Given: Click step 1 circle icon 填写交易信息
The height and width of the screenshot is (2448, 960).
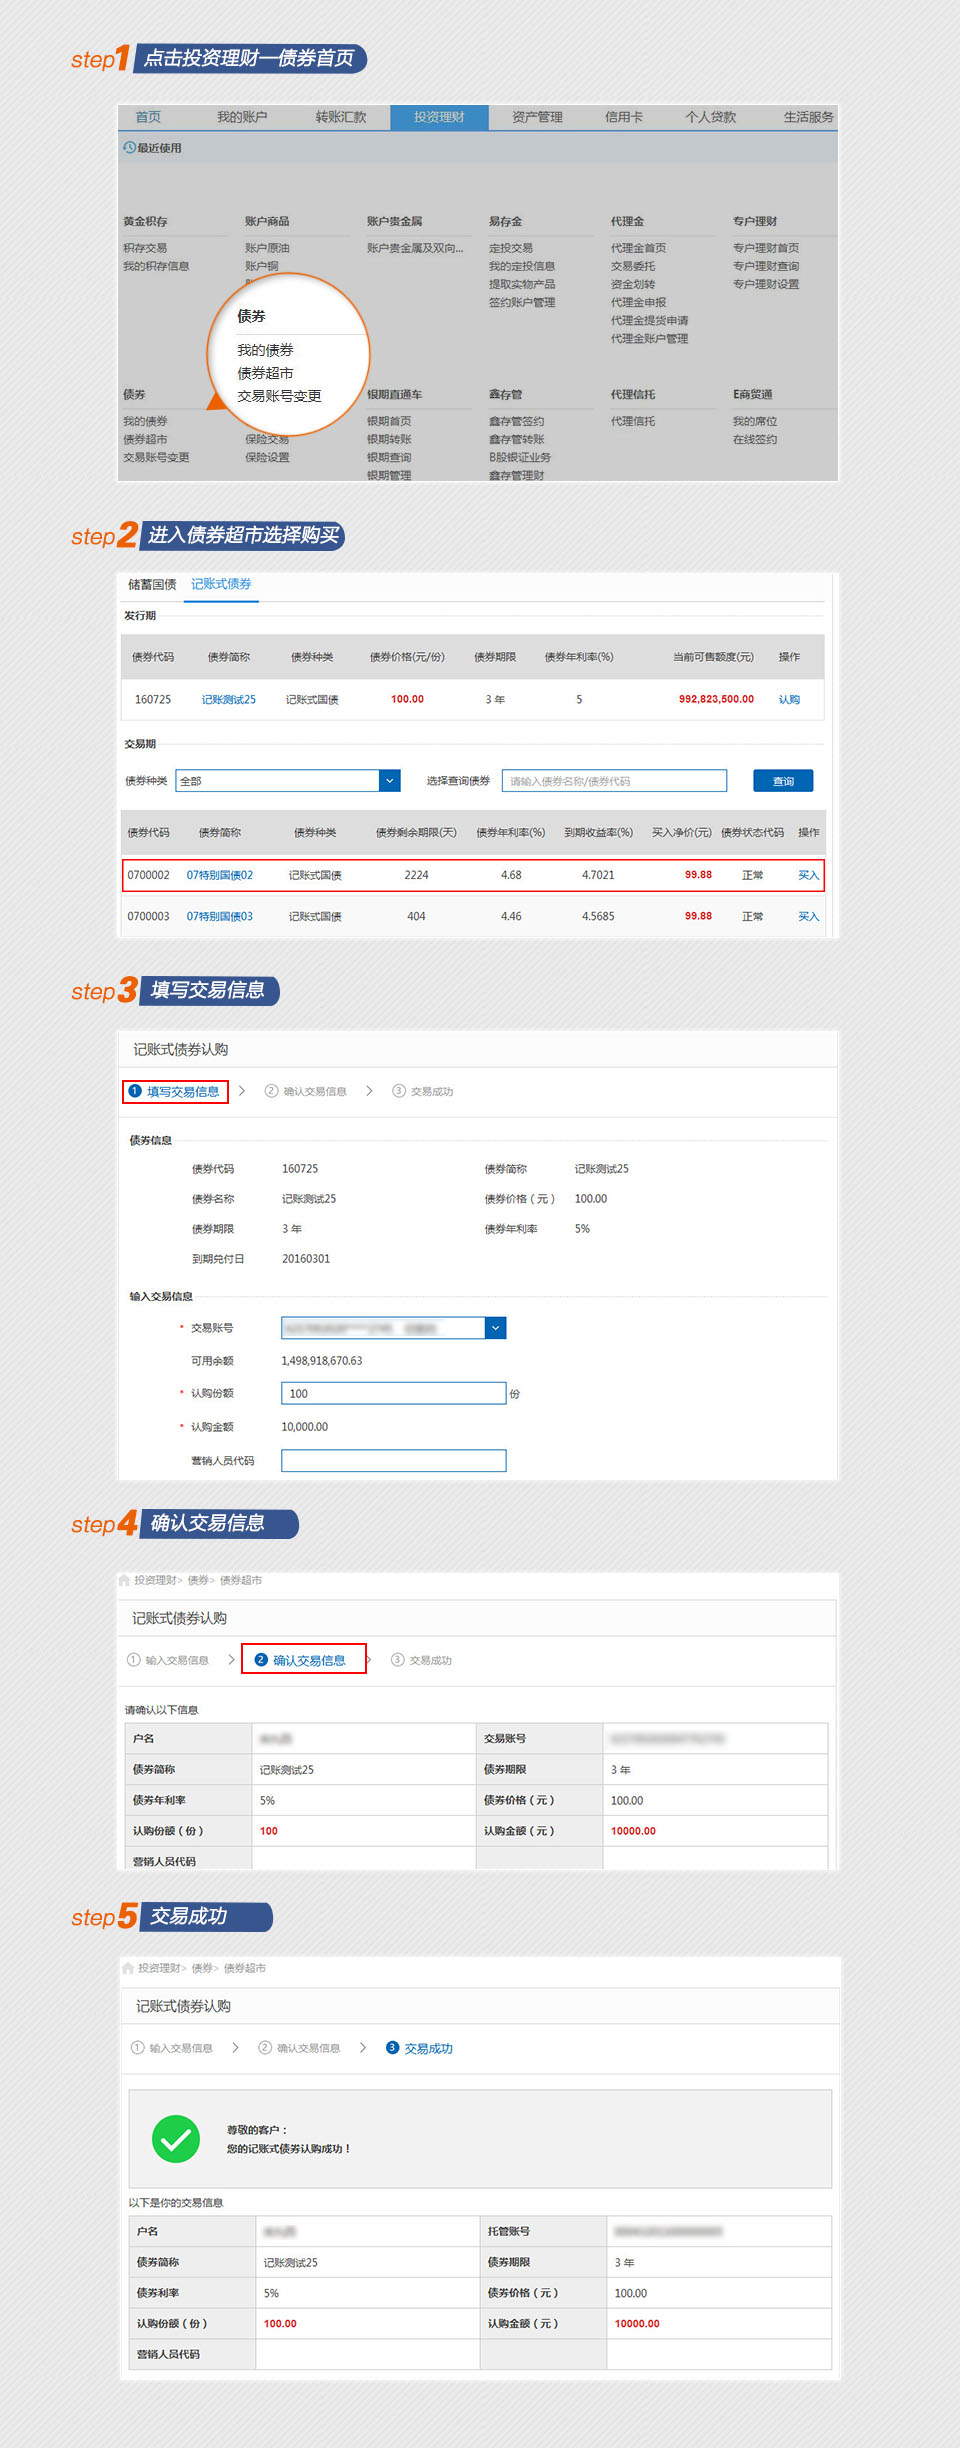Looking at the screenshot, I should click(134, 1091).
